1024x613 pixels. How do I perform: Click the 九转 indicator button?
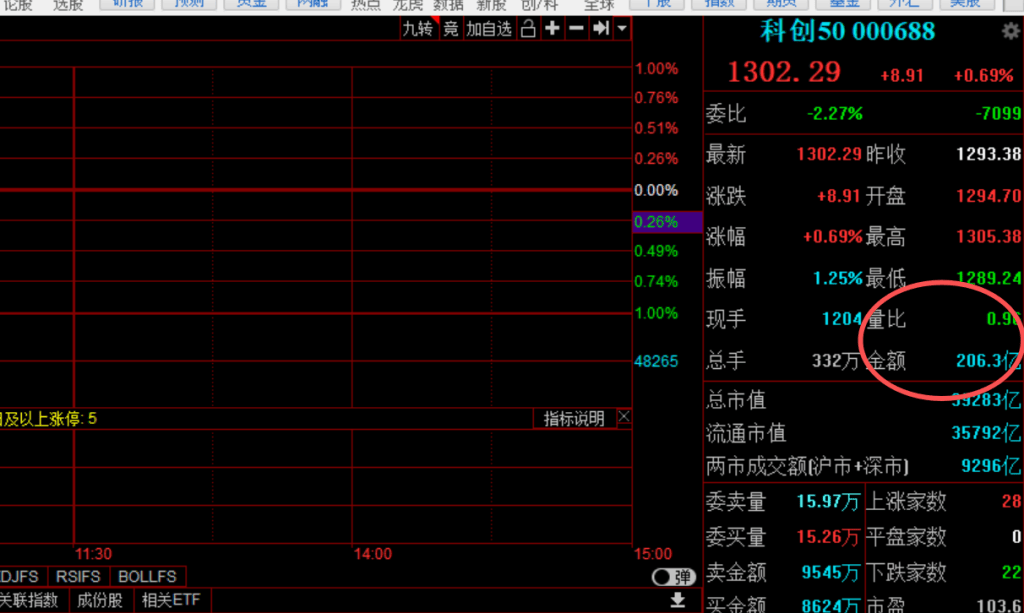[x=417, y=29]
